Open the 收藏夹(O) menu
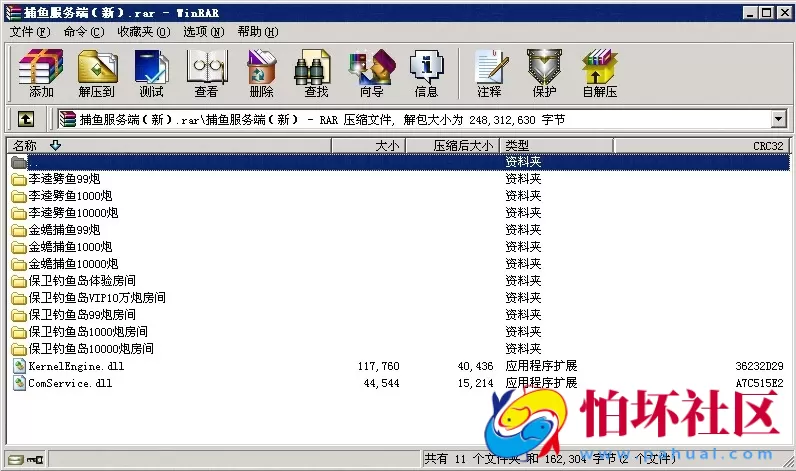Viewport: 796px width, 471px height. pos(144,32)
